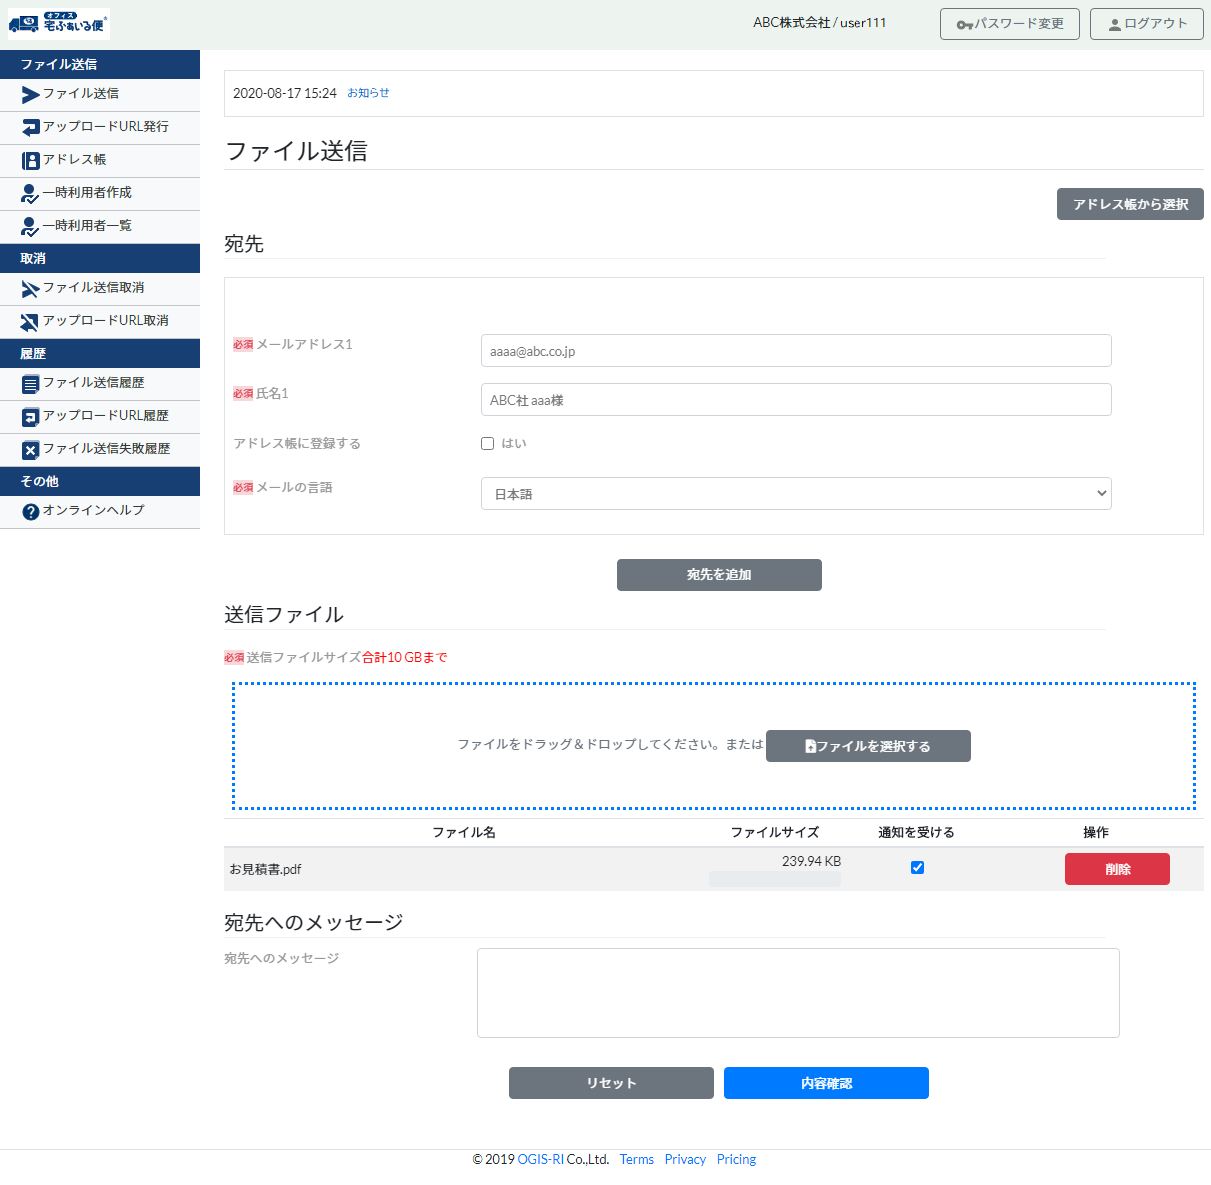Open アップロードURL履歴 in the sidebar

(x=30, y=416)
